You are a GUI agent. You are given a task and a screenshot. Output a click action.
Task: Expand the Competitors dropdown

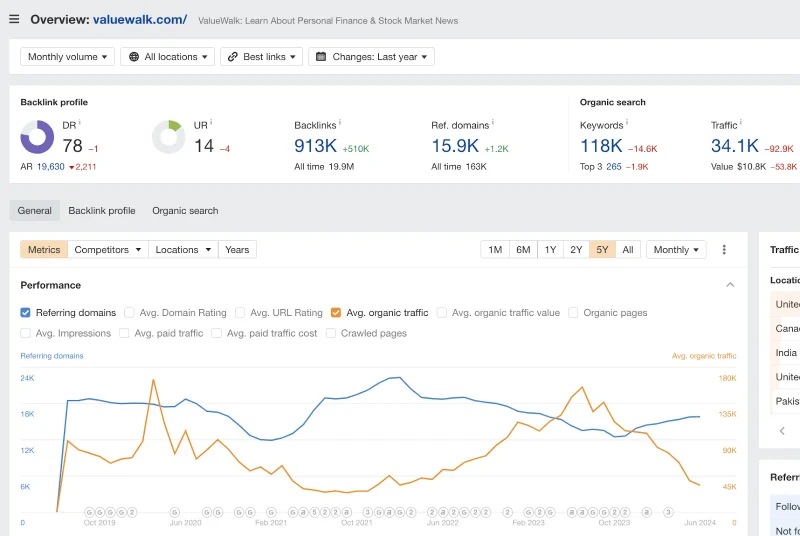coord(108,249)
